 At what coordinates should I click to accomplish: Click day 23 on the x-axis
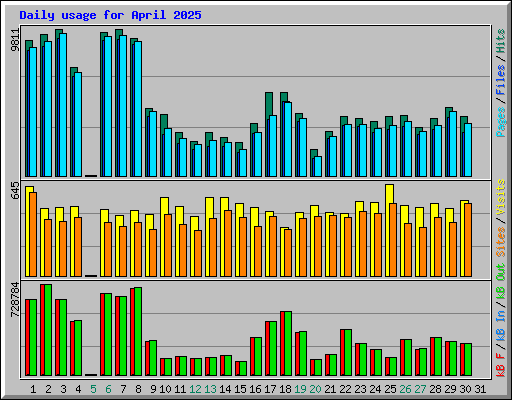[x=360, y=389]
